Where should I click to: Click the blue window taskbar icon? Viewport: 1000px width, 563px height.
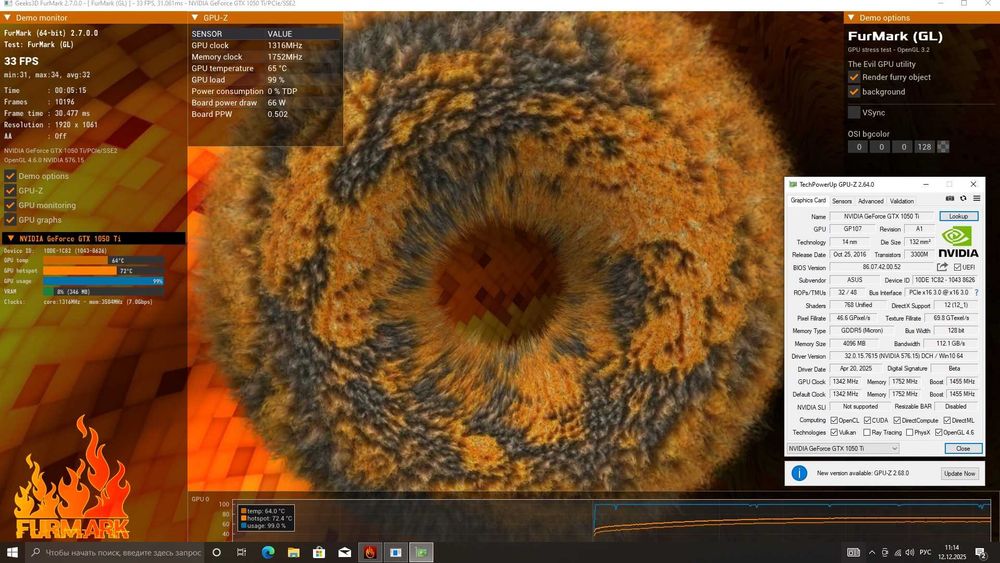coord(395,552)
